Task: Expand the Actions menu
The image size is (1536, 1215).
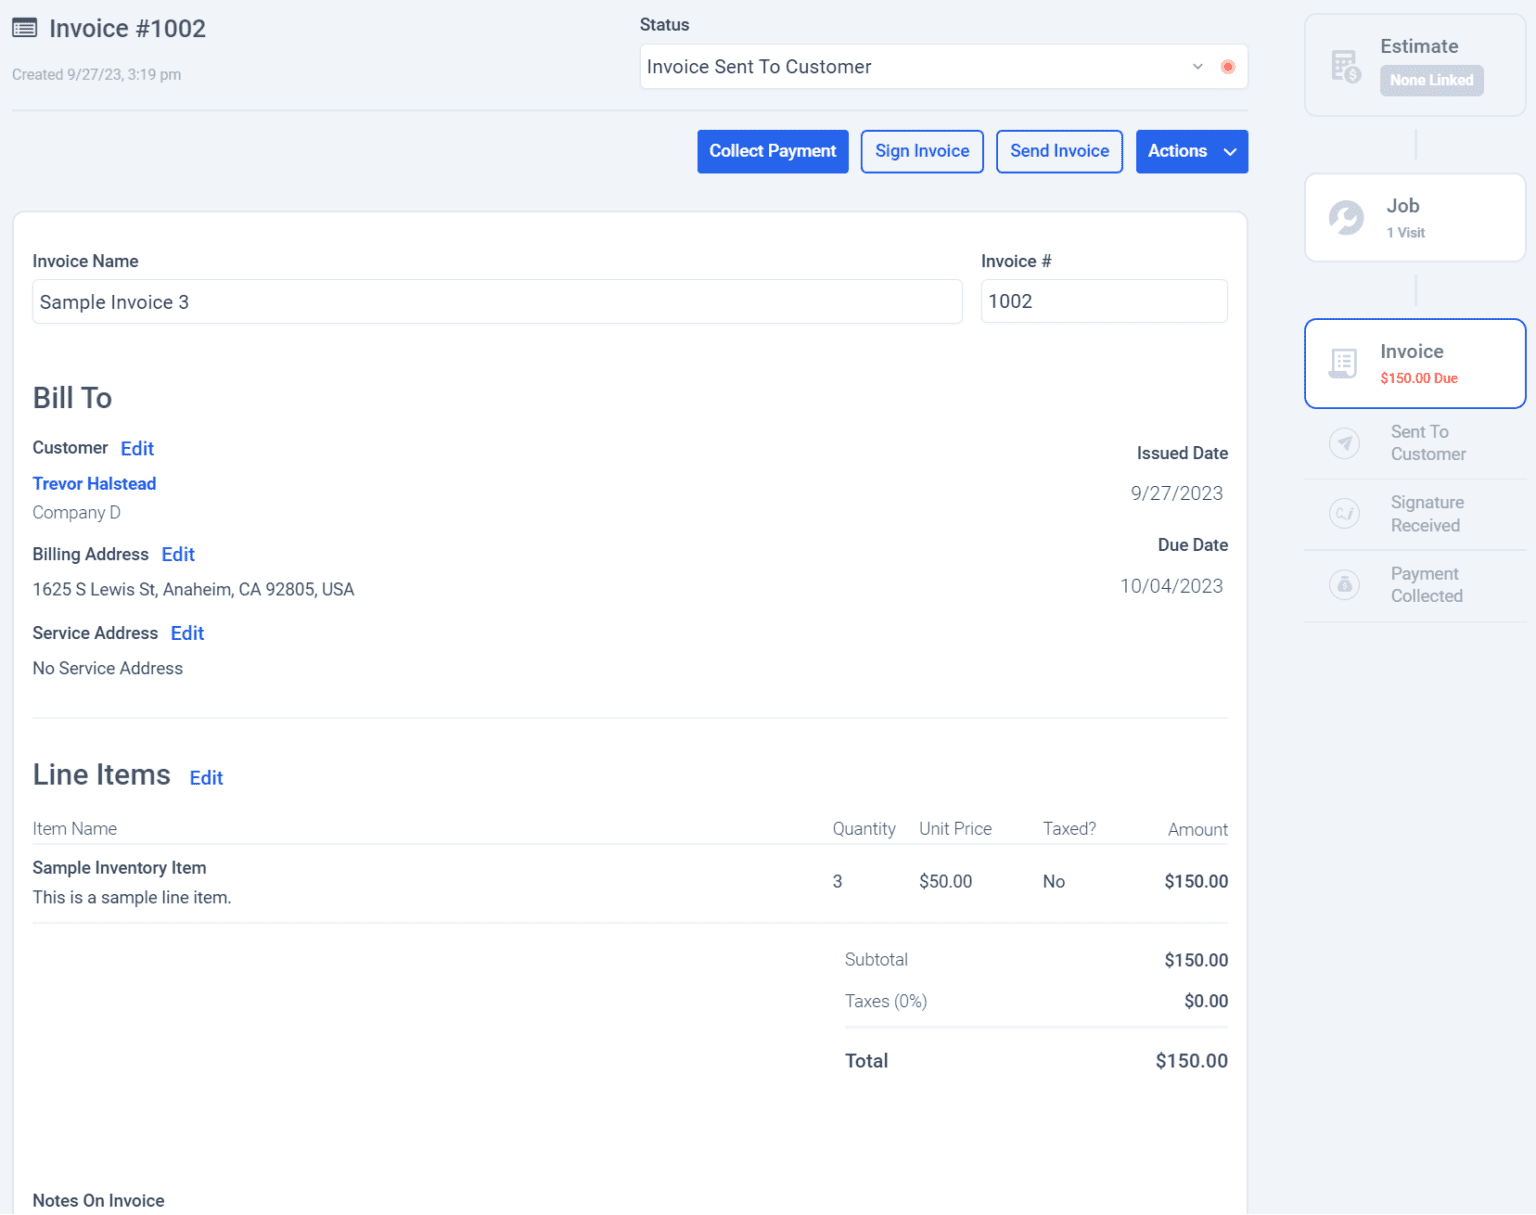Action: (x=1191, y=151)
